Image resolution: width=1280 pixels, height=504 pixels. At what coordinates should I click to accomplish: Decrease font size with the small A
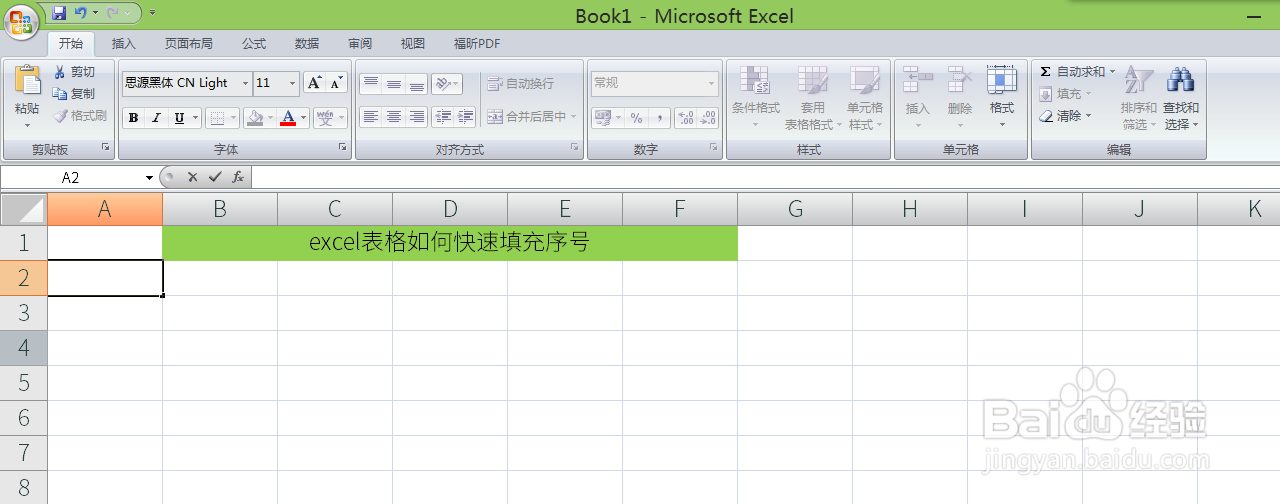[336, 83]
